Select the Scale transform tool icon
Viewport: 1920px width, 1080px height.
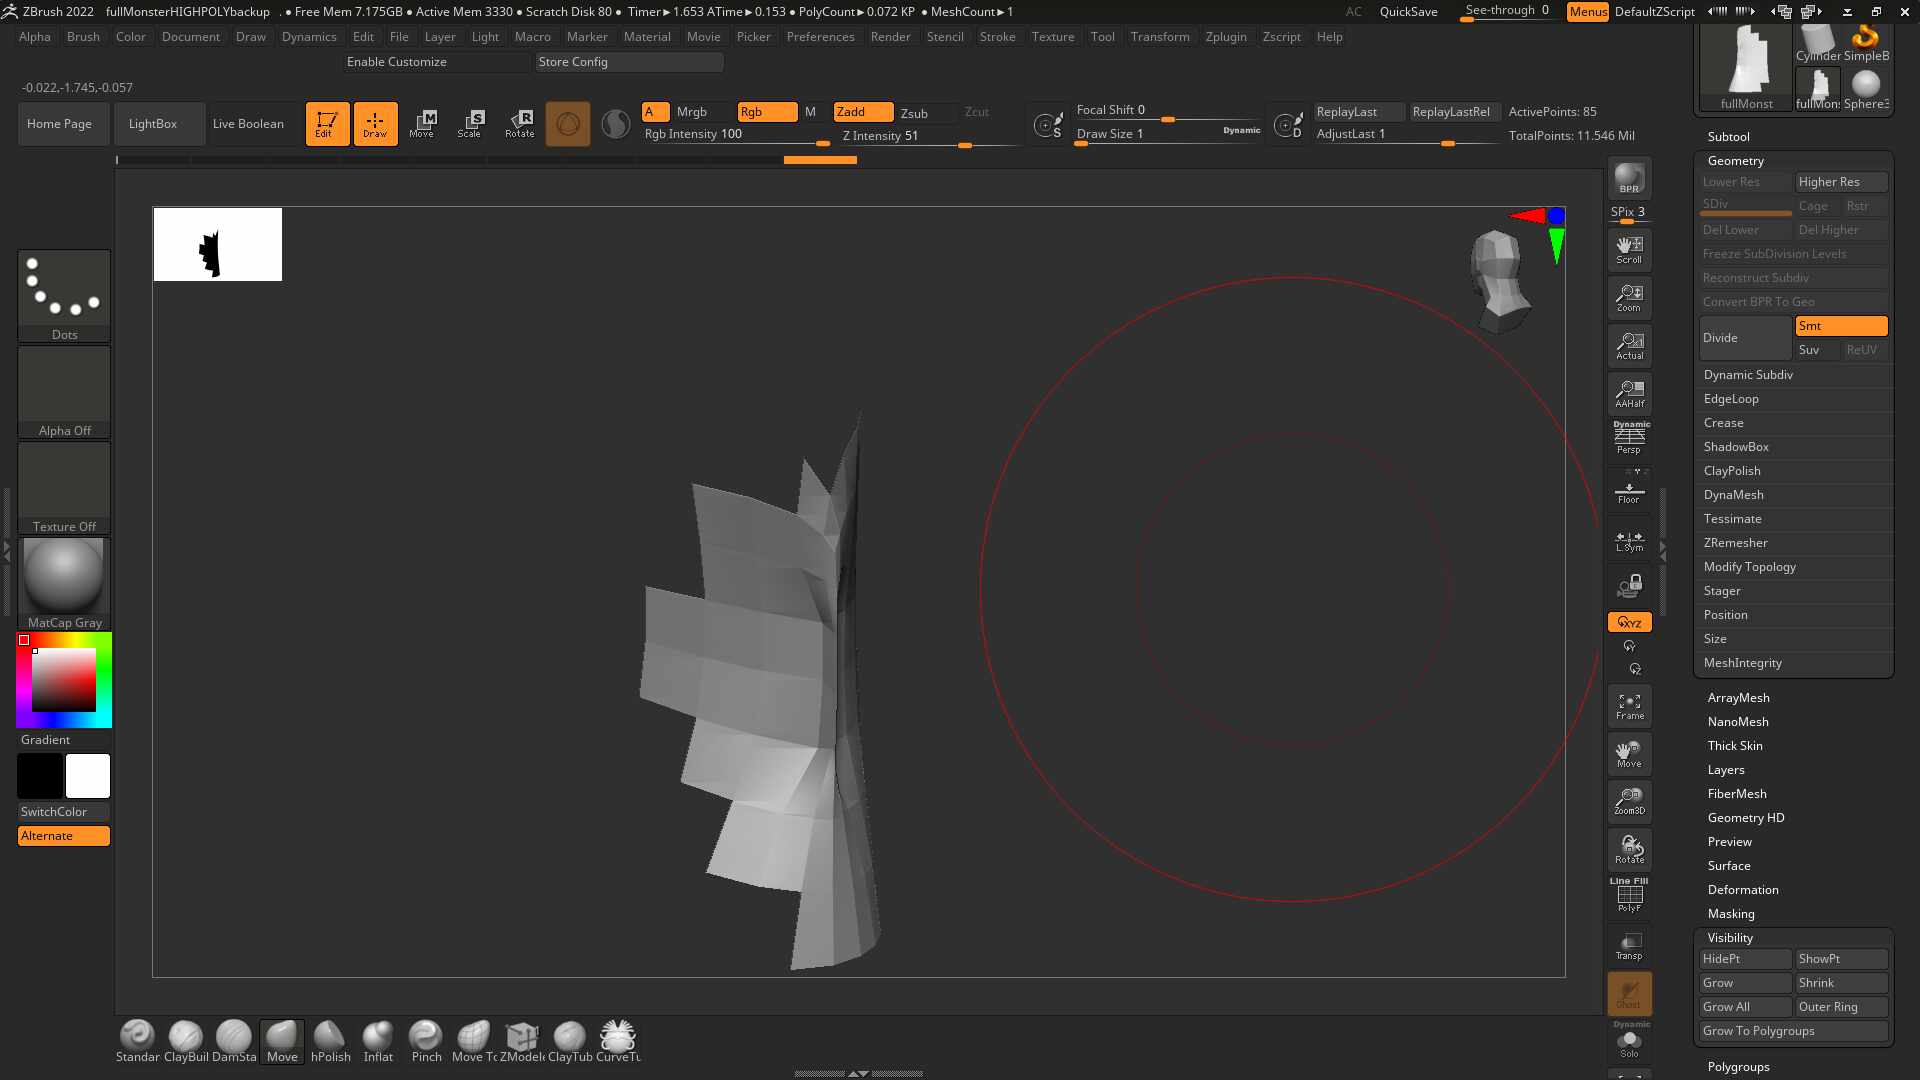470,123
